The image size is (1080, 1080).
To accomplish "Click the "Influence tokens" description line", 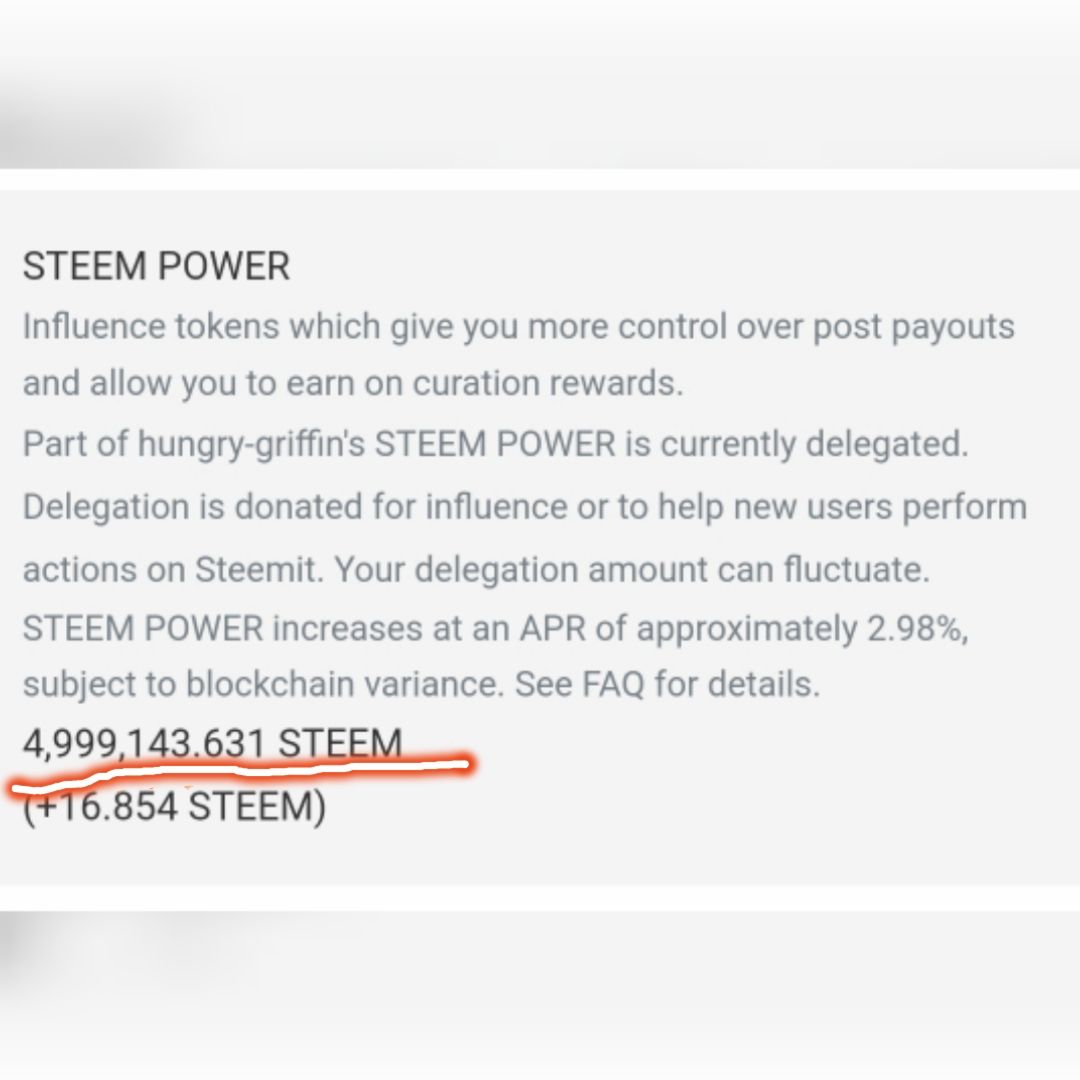I will coord(519,326).
